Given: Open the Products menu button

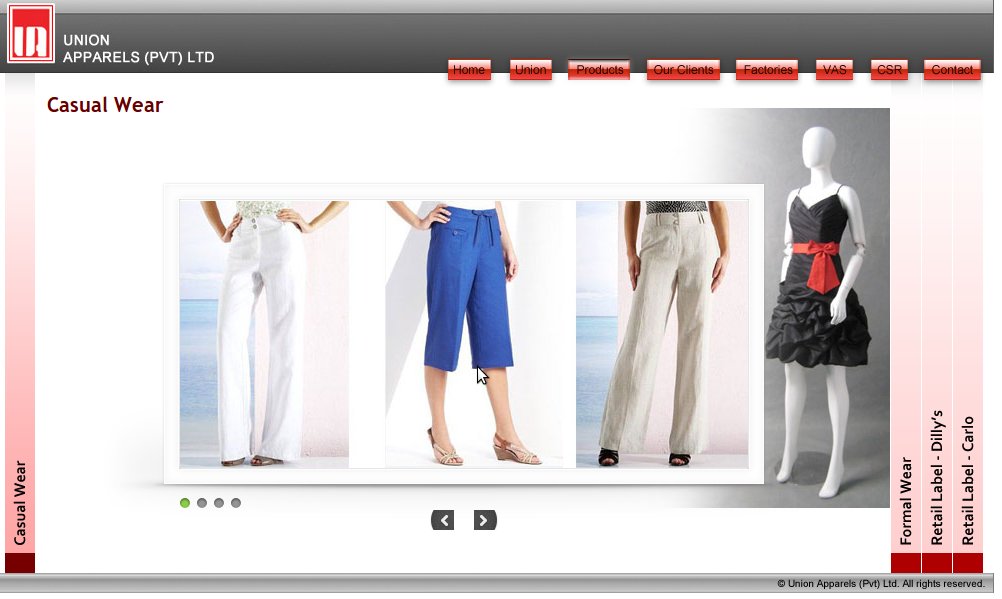Looking at the screenshot, I should (599, 70).
